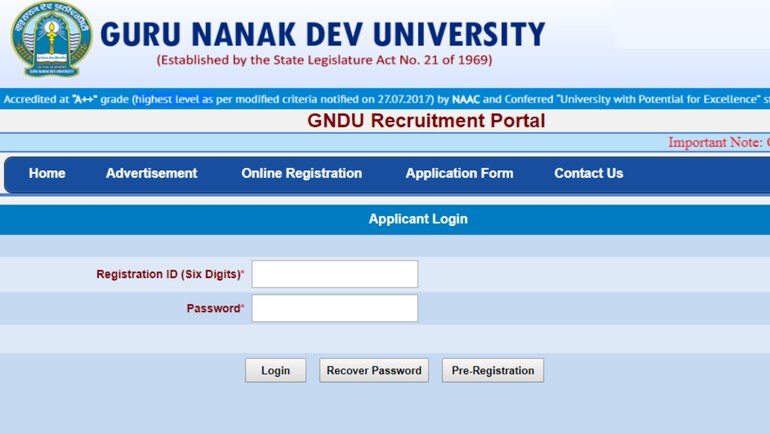Screen dimensions: 770x433
Task: Click the Guru Nanak Dev University logo
Action: 49,40
